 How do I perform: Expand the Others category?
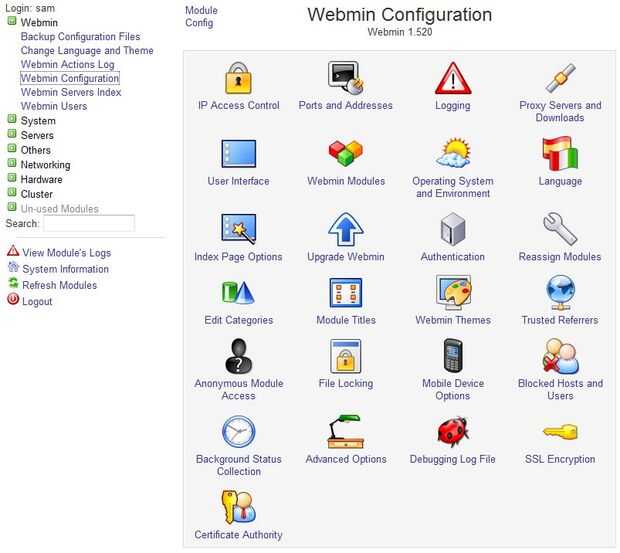pyautogui.click(x=12, y=149)
